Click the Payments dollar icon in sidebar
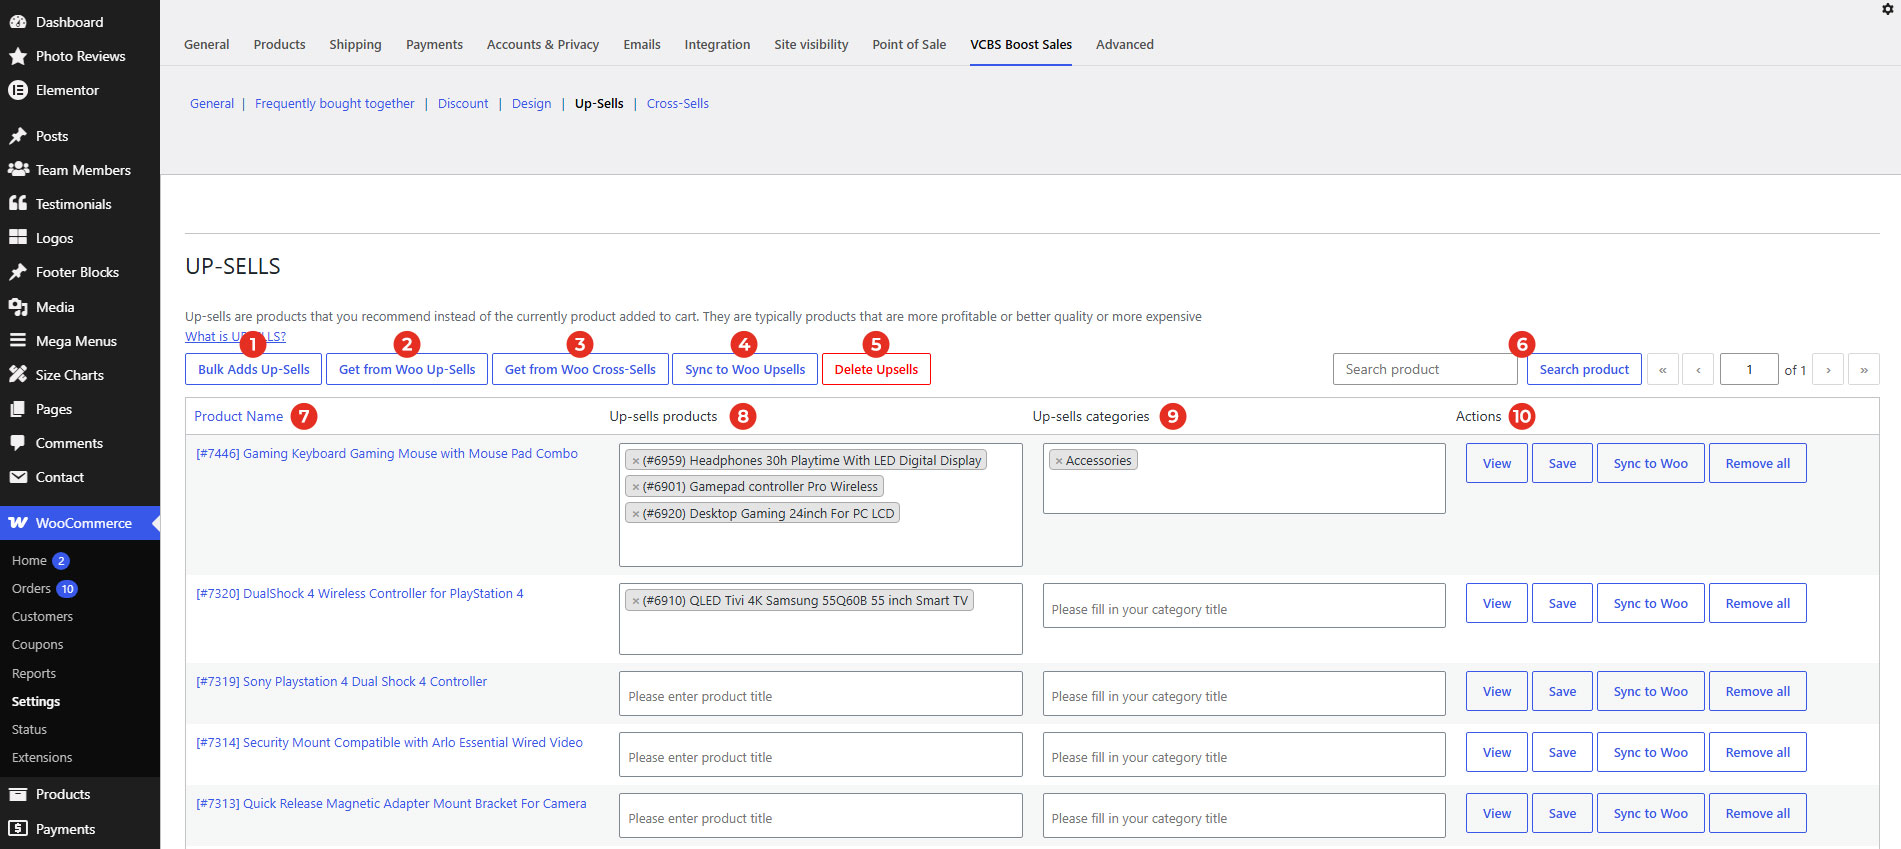Image resolution: width=1901 pixels, height=849 pixels. 18,829
